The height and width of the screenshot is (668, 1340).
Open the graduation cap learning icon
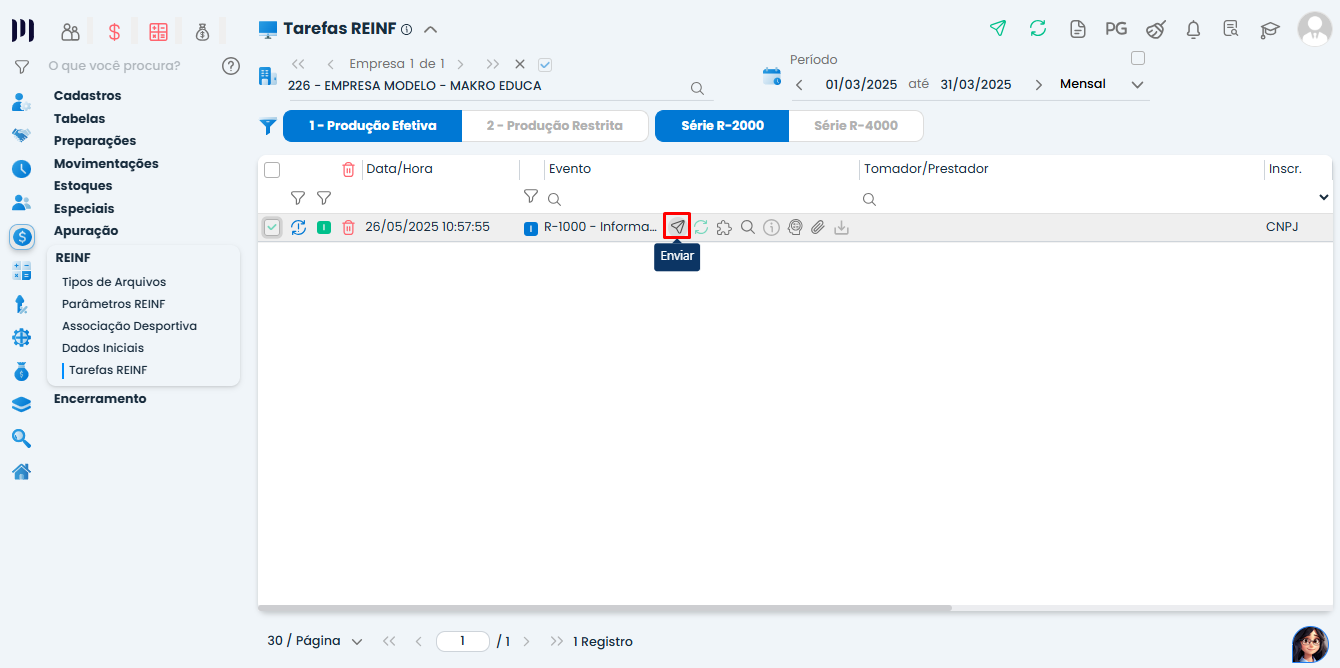1270,30
